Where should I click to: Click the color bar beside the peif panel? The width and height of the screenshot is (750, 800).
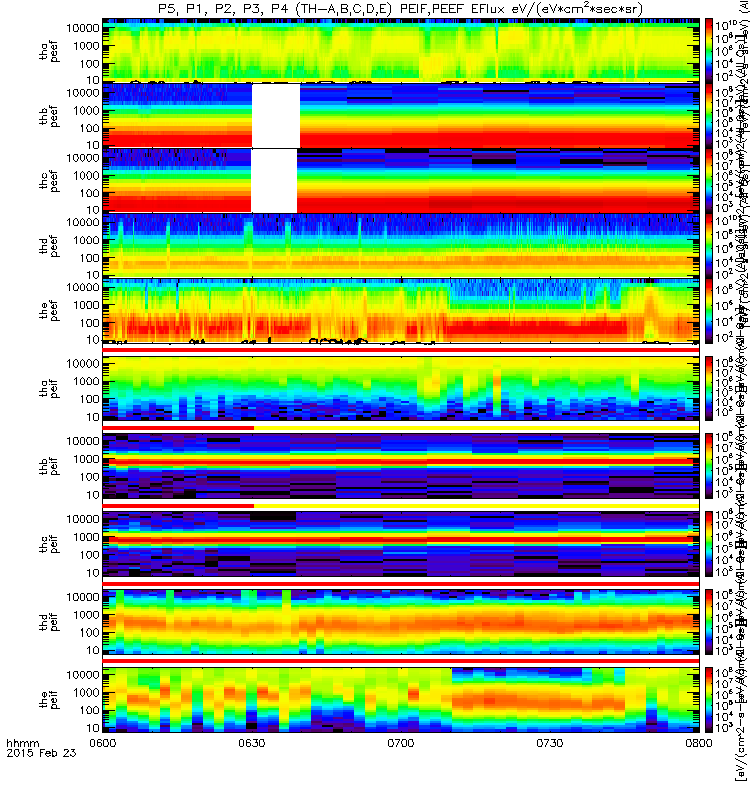click(x=709, y=699)
